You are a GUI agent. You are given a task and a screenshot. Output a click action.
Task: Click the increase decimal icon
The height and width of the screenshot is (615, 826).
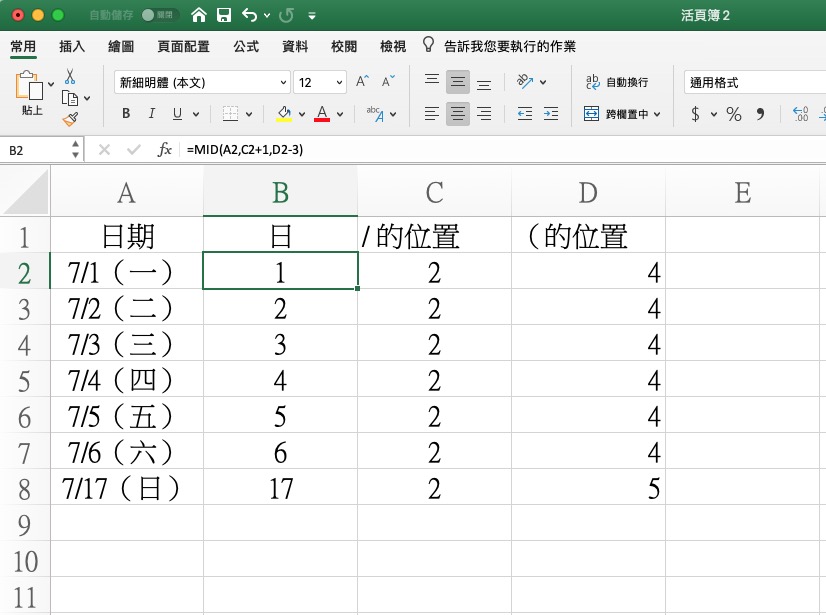pyautogui.click(x=800, y=113)
